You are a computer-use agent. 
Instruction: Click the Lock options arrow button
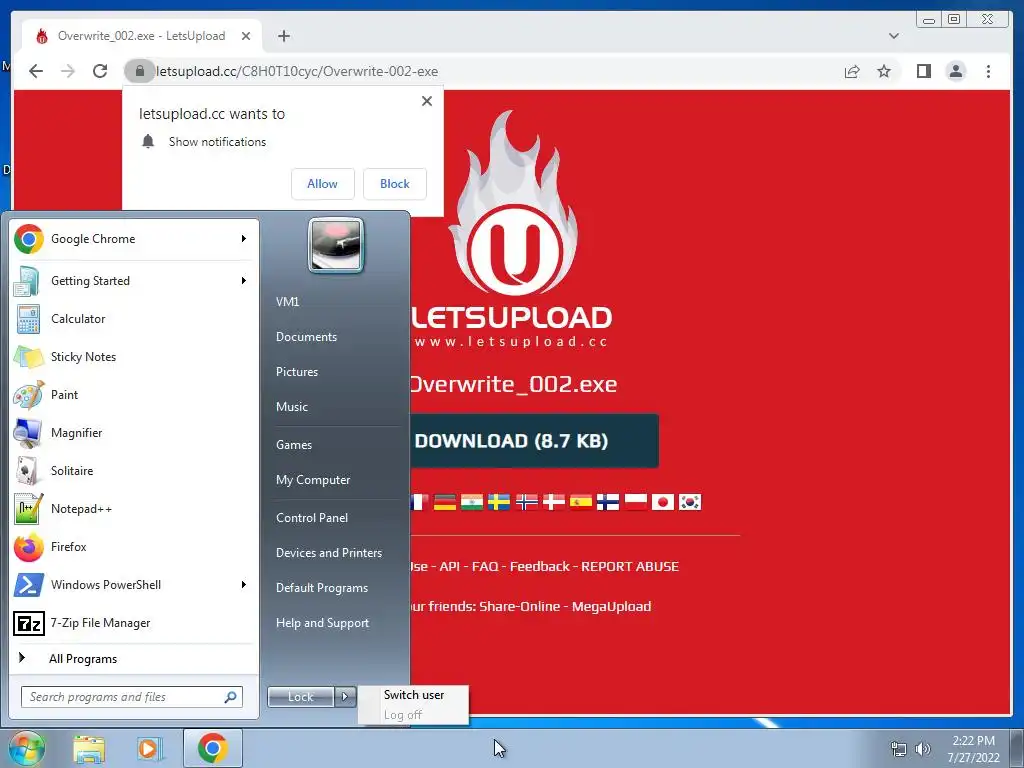(x=345, y=697)
